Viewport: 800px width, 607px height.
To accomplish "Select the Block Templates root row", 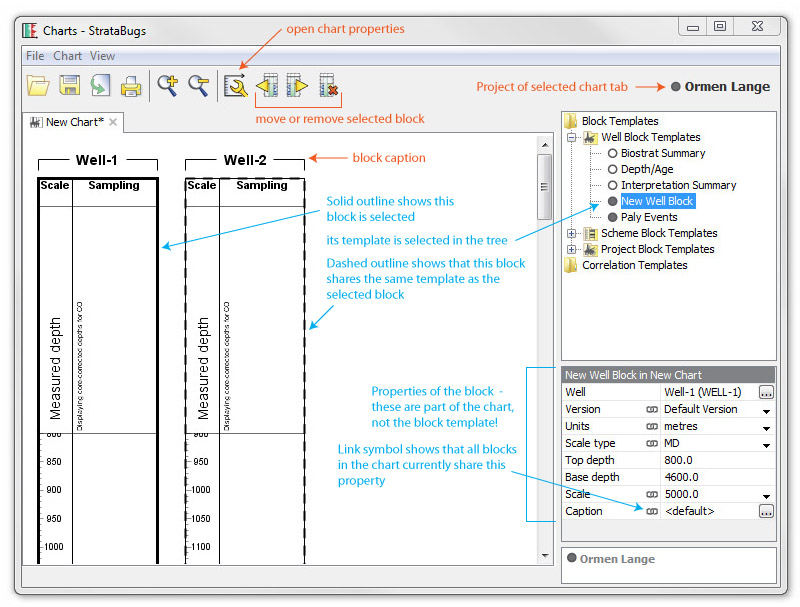I will click(x=620, y=121).
